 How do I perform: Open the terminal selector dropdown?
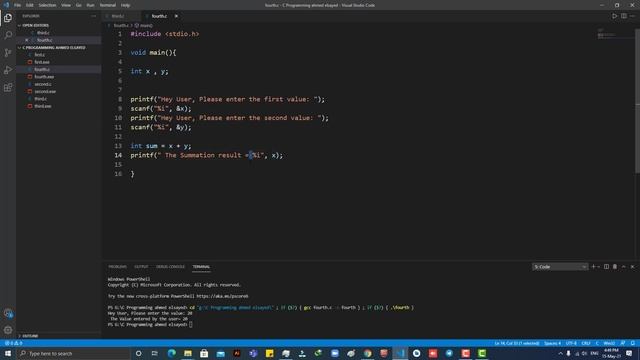tap(560, 267)
